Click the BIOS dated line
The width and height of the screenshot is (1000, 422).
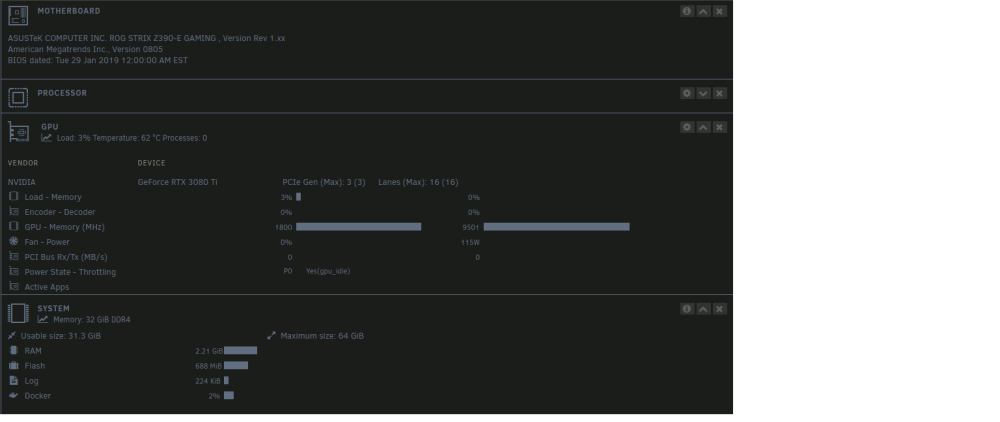pyautogui.click(x=98, y=61)
